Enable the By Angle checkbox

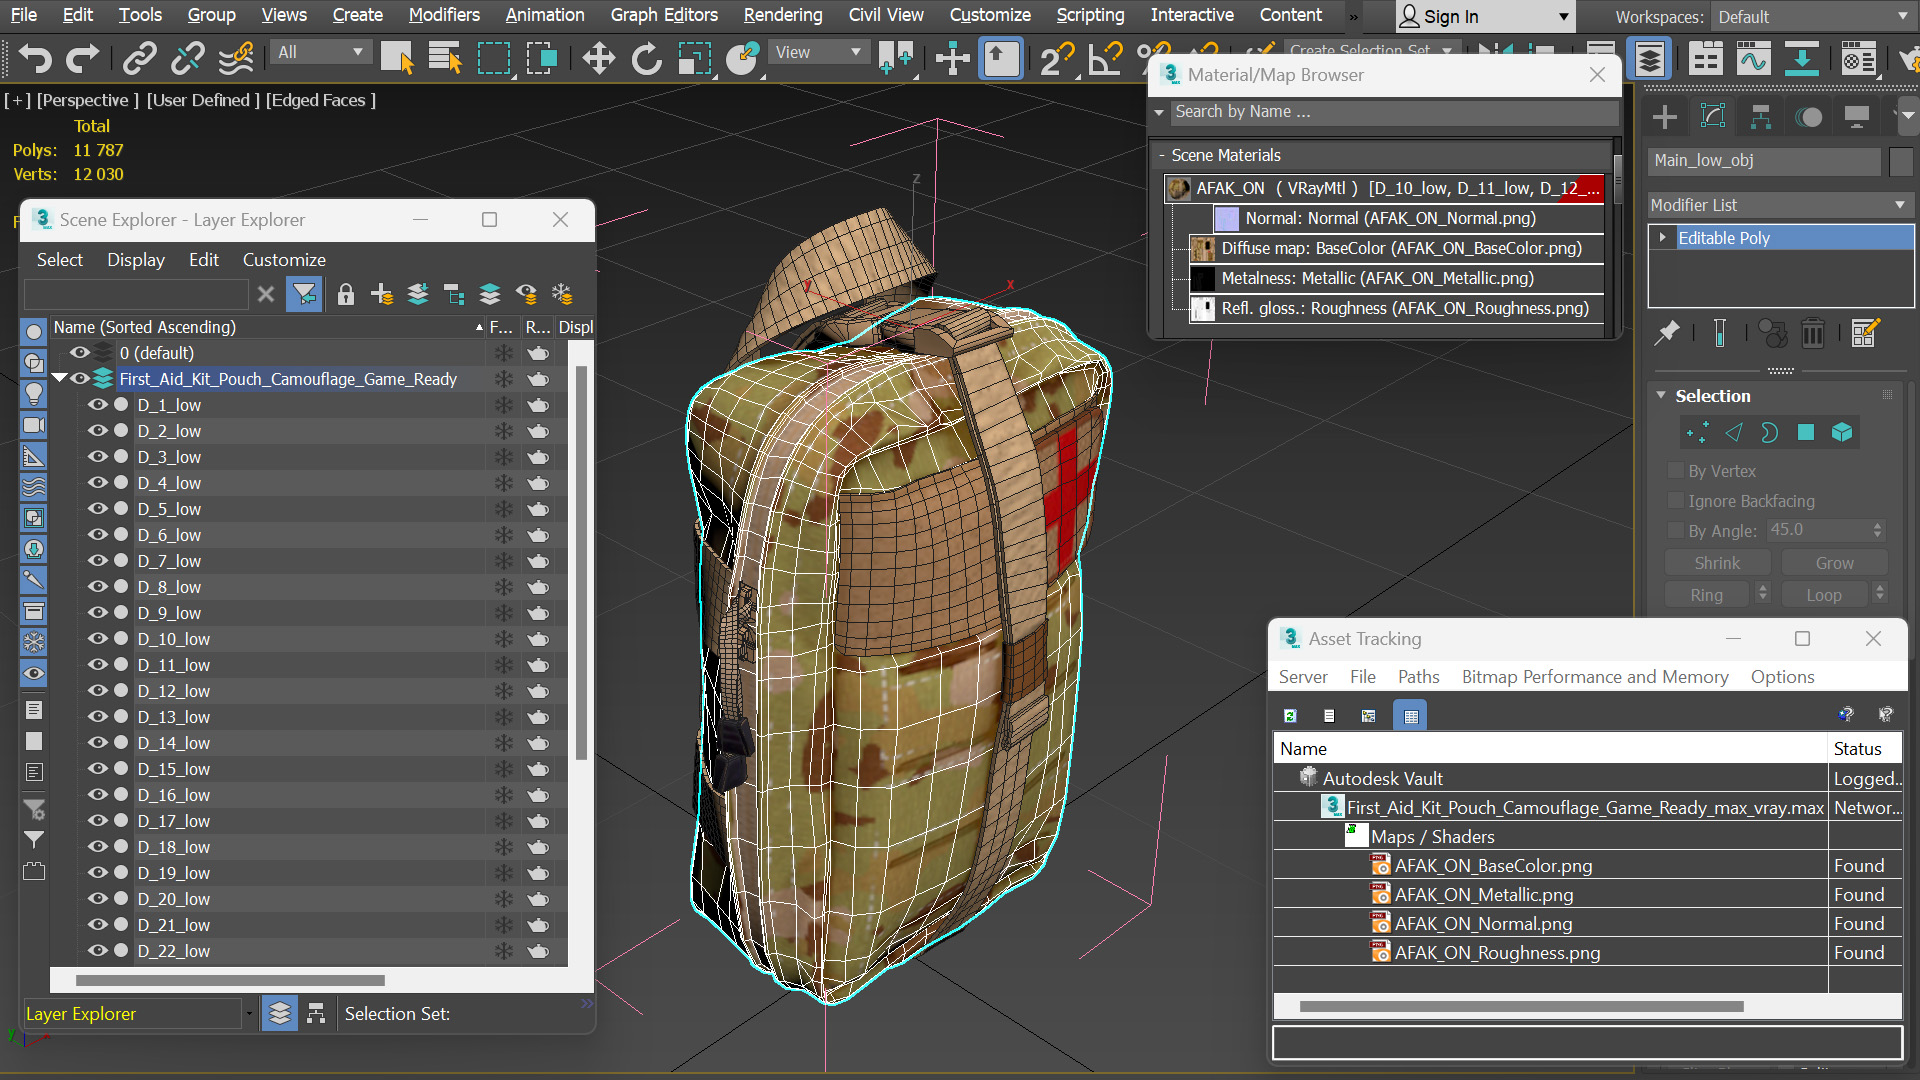pos(1676,531)
